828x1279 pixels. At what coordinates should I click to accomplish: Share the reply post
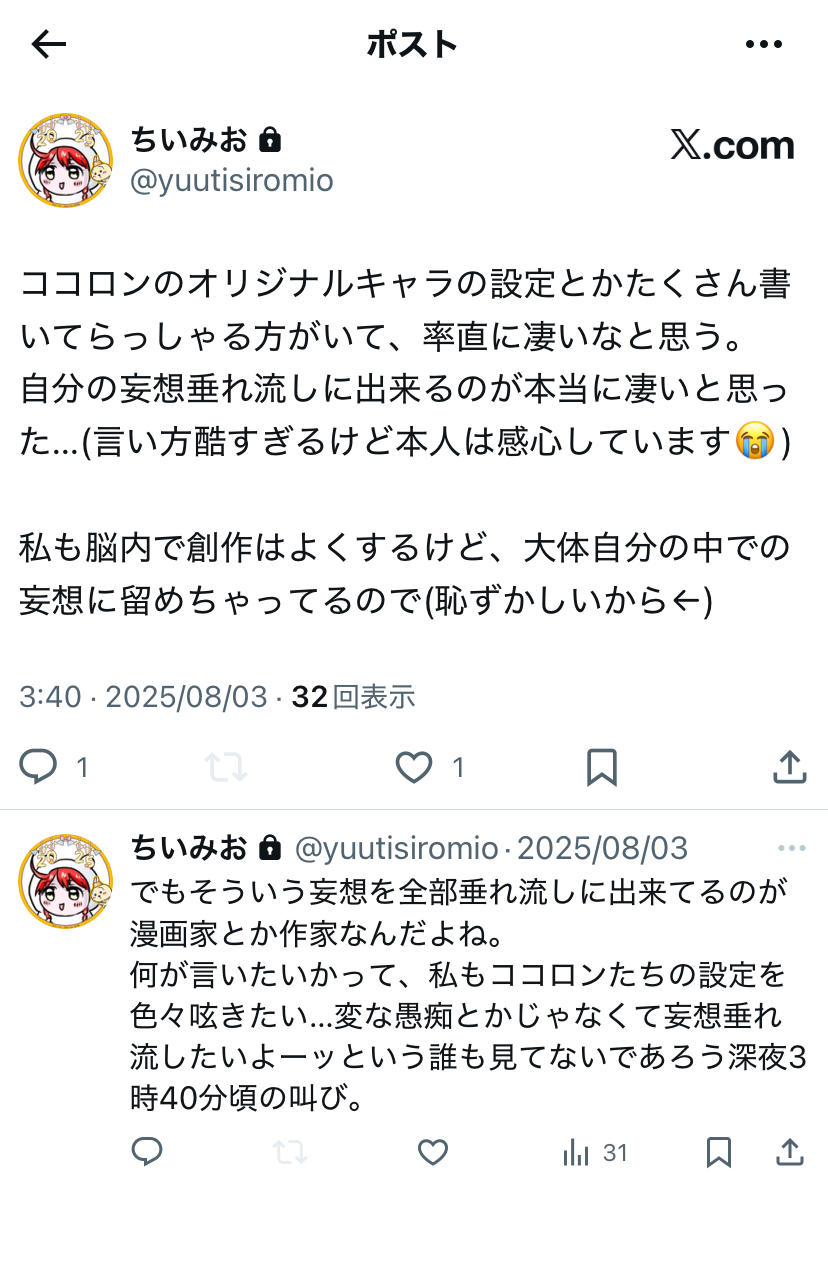coord(790,1153)
